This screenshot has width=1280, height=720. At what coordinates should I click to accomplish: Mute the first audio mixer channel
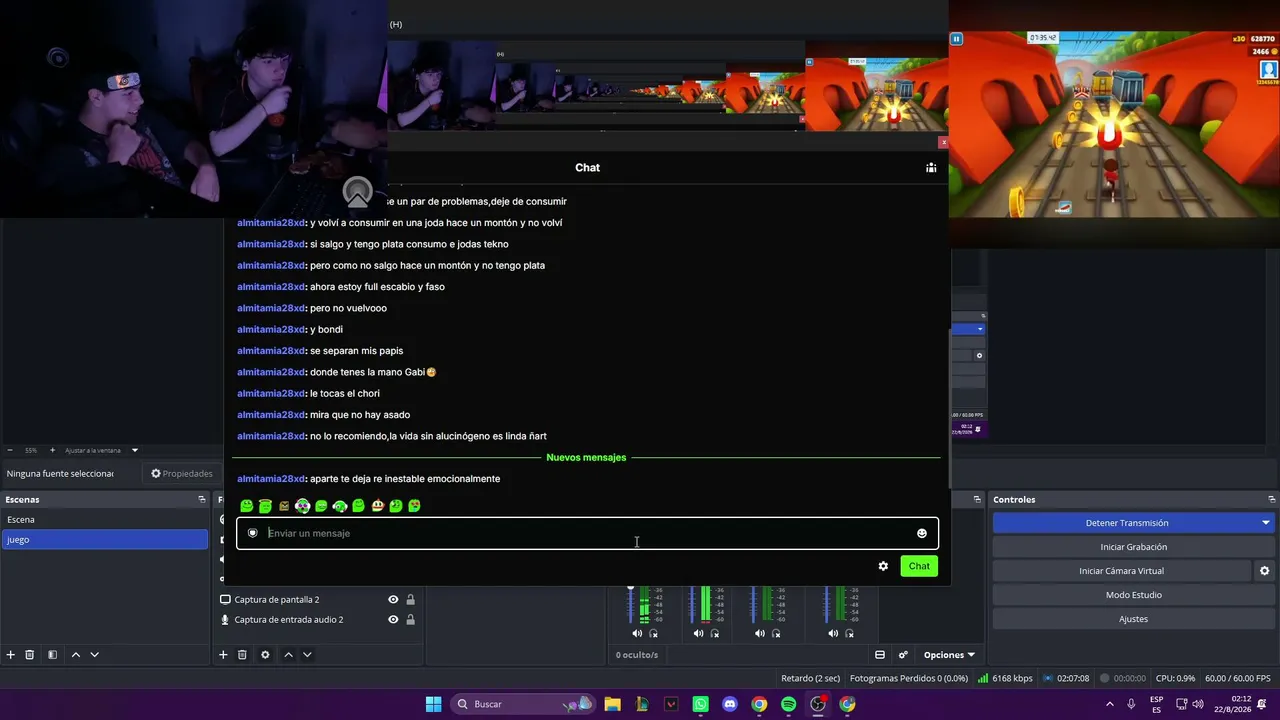(637, 633)
